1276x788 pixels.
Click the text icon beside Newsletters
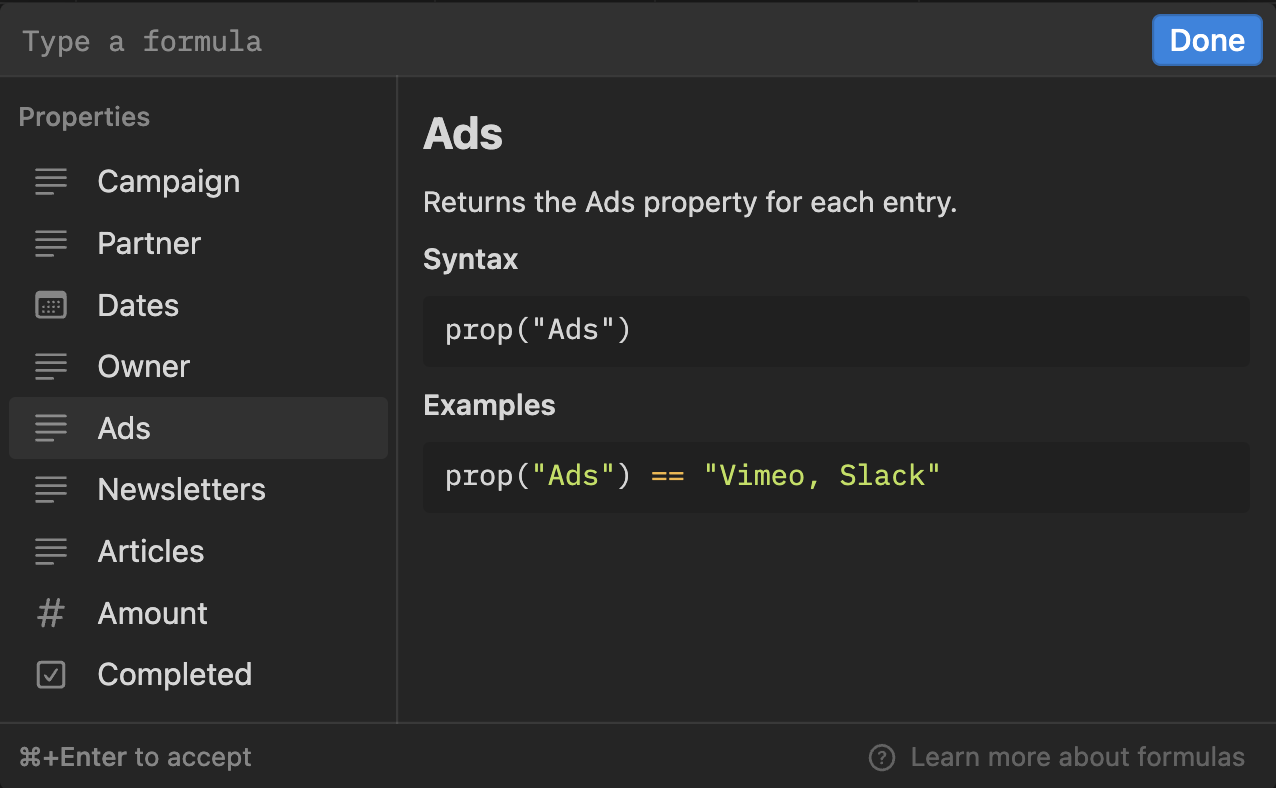point(51,490)
